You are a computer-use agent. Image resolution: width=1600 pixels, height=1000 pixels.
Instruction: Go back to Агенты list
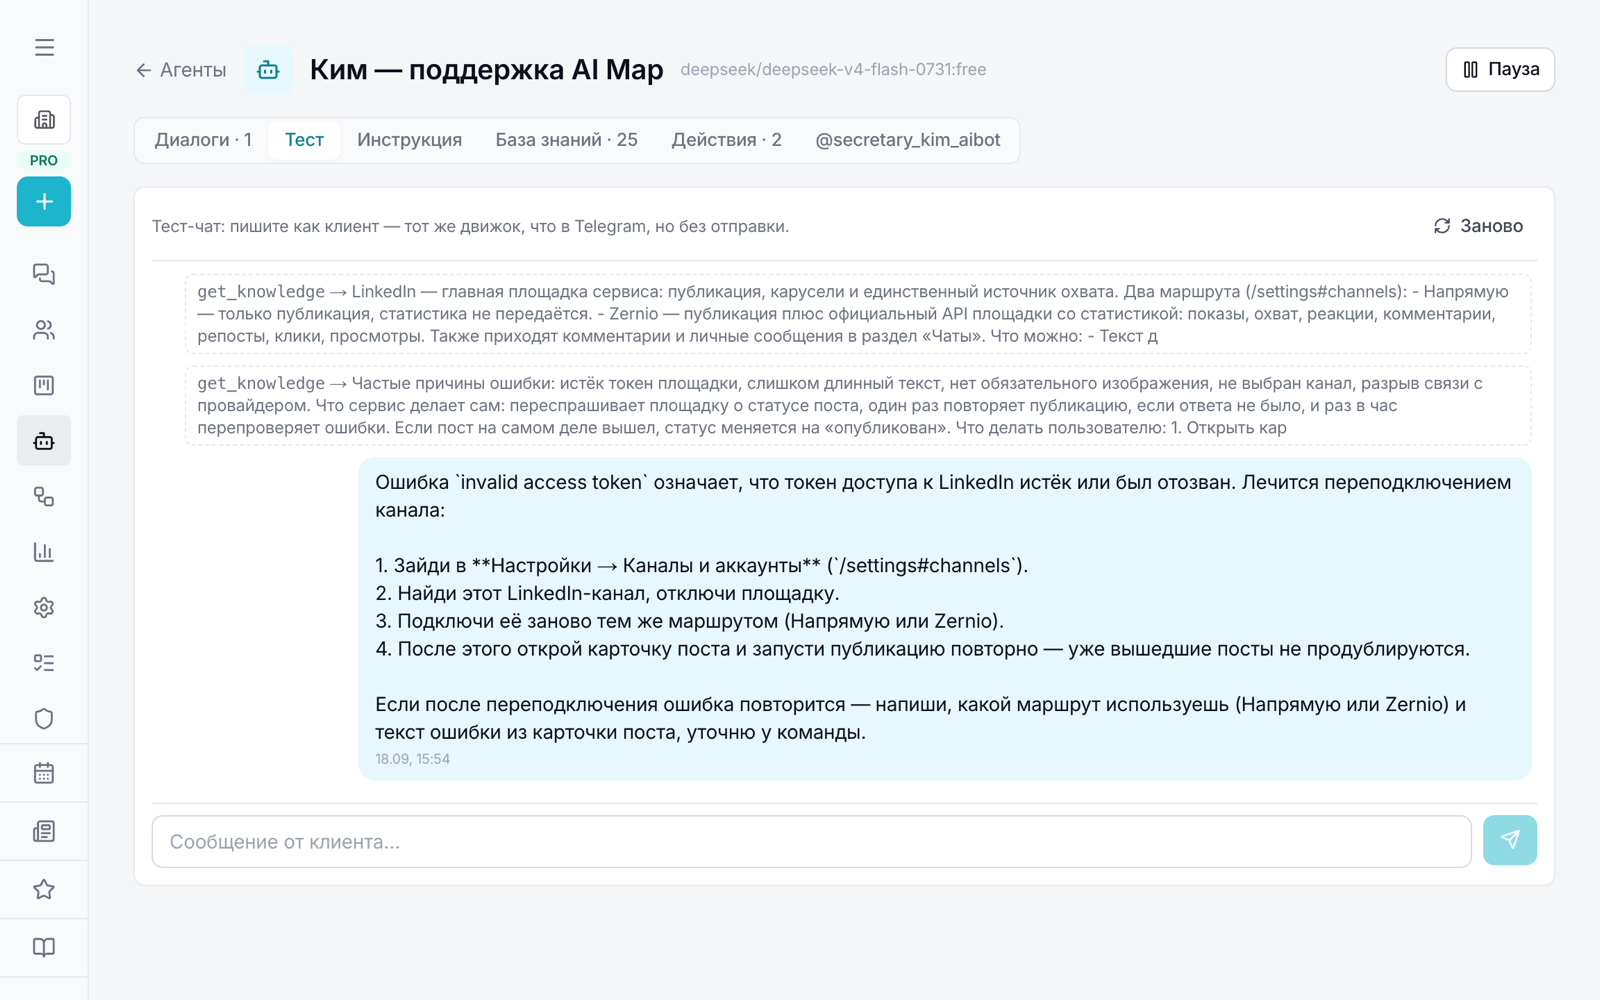click(181, 70)
